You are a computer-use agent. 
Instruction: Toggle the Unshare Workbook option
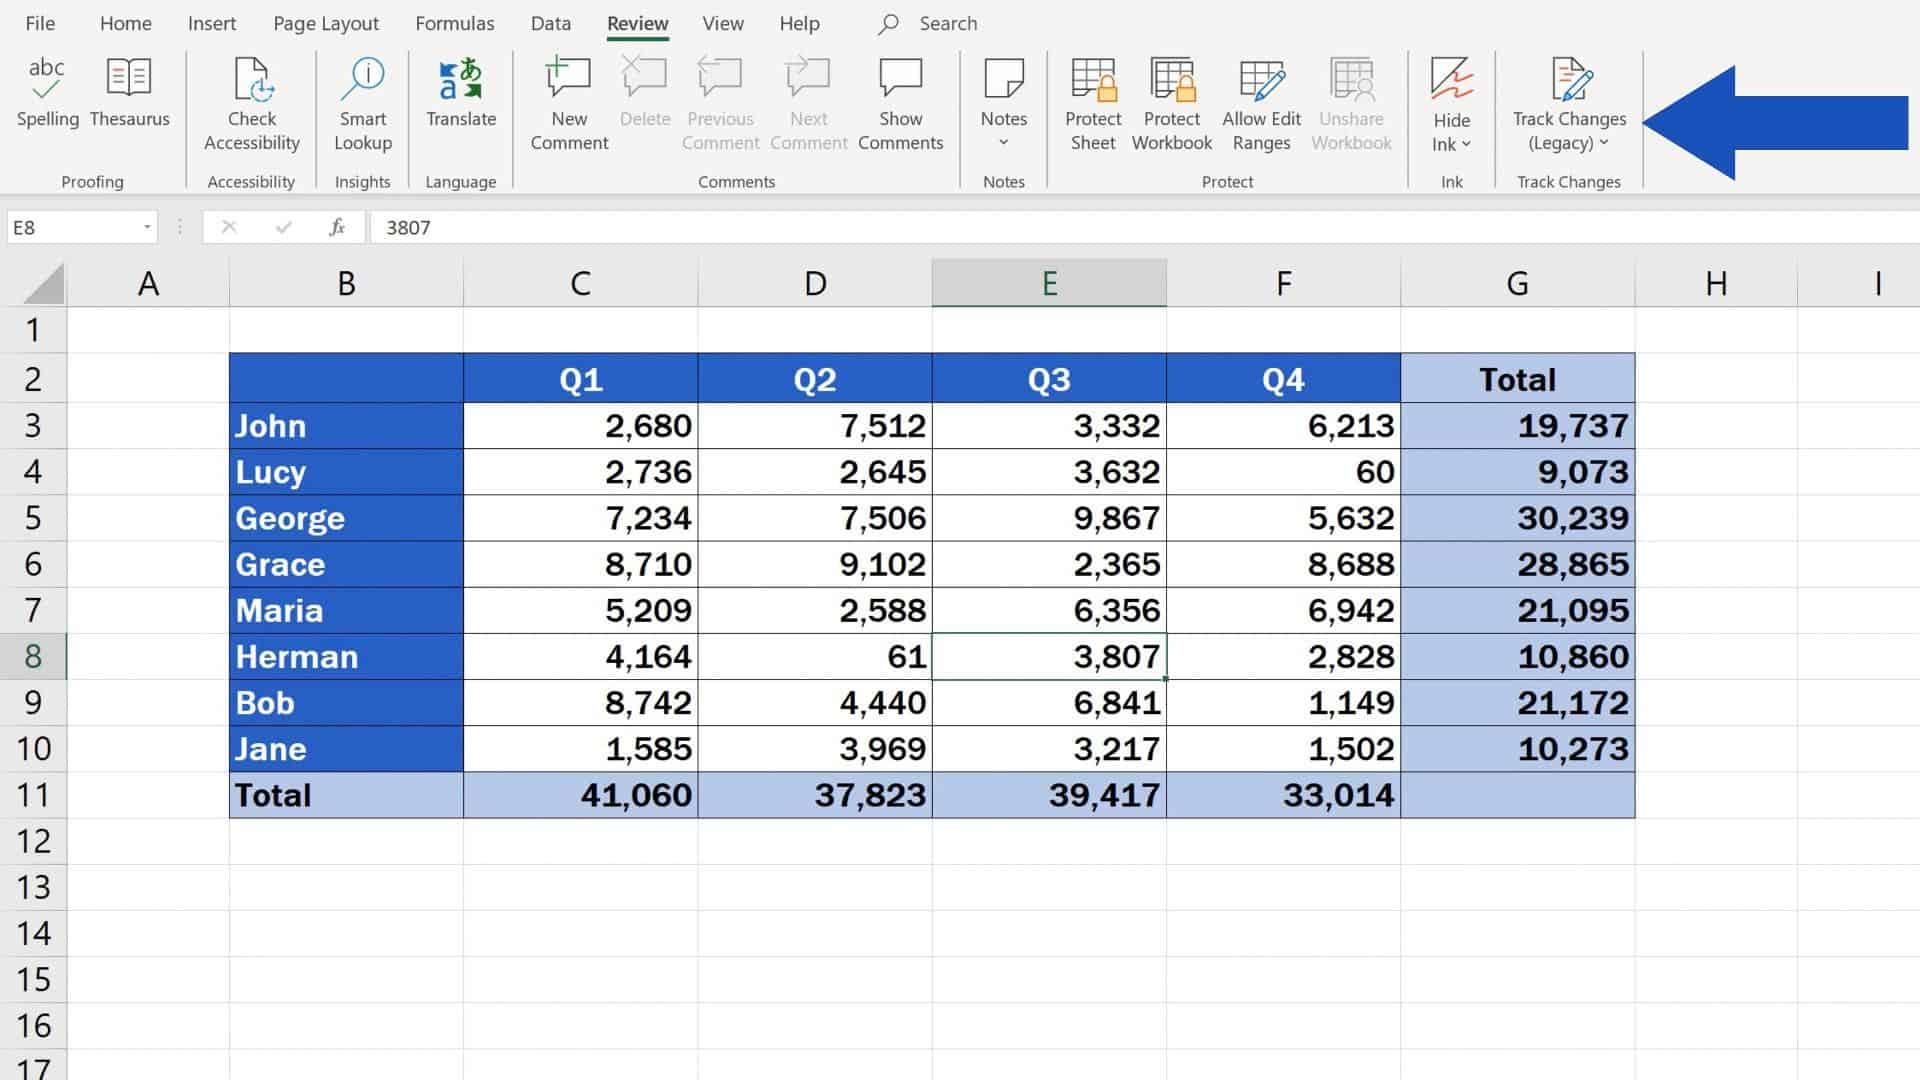[x=1350, y=100]
